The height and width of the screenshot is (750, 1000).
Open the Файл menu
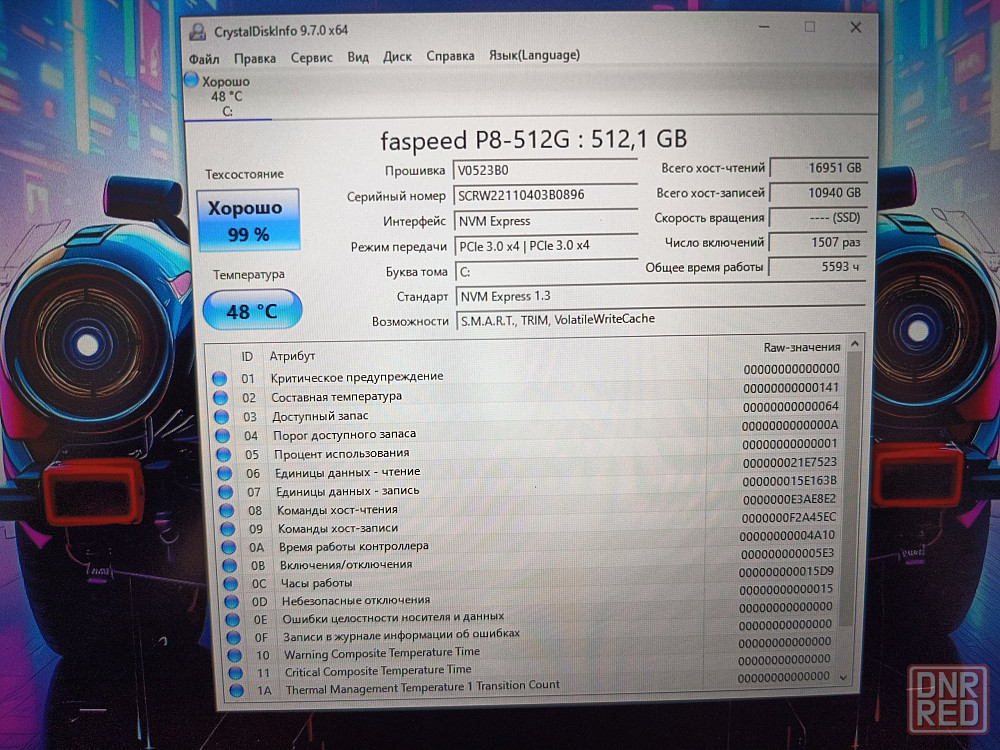tap(204, 59)
